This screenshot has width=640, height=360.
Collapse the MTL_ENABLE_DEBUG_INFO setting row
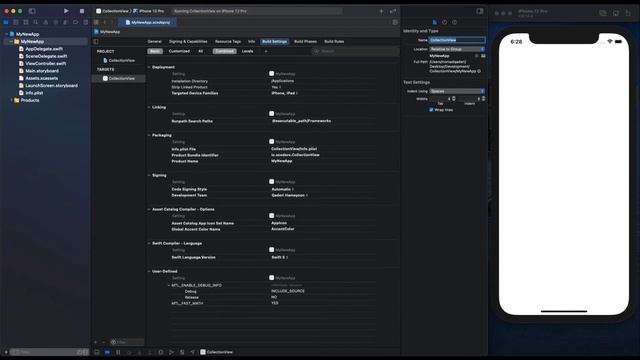click(x=169, y=285)
